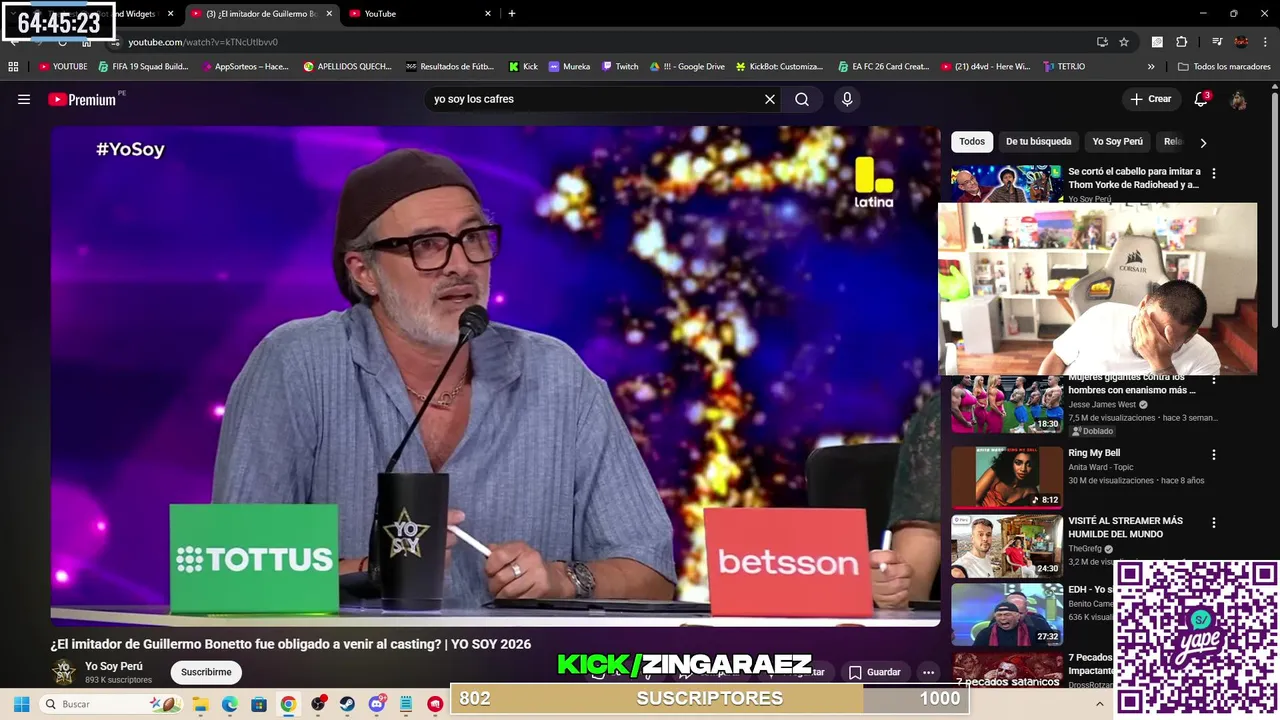Open the Chrome apps grid shortcut
Viewport: 1280px width, 720px height.
(13, 67)
